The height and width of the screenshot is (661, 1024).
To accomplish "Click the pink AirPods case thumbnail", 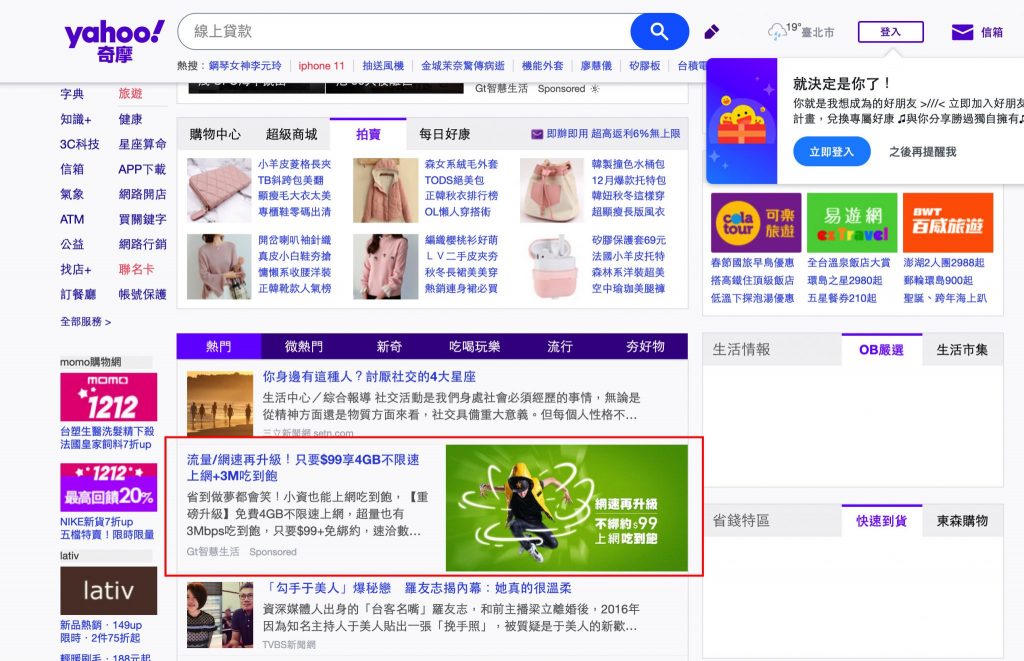I will (552, 266).
